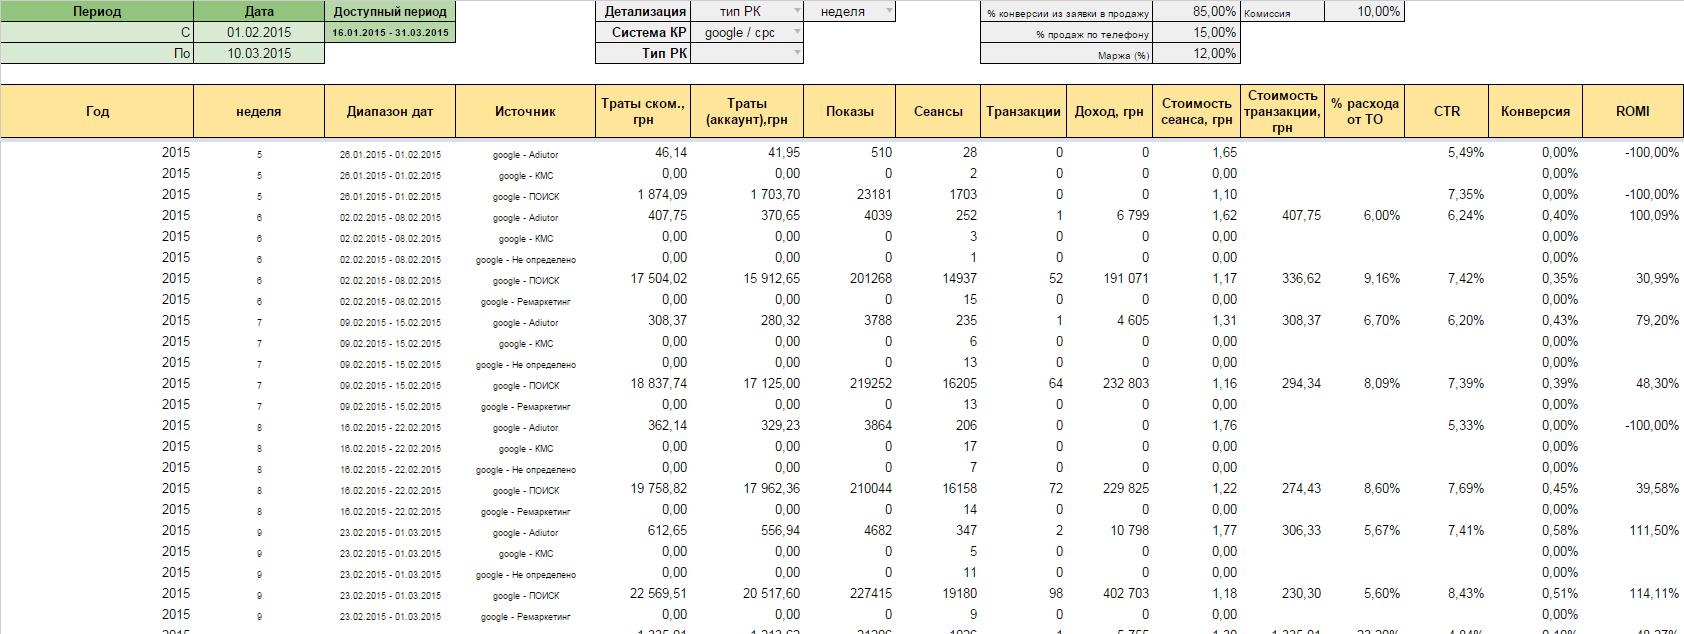Select the spend cell 17 504,02
Screen dimensions: 1684x634
[658, 278]
